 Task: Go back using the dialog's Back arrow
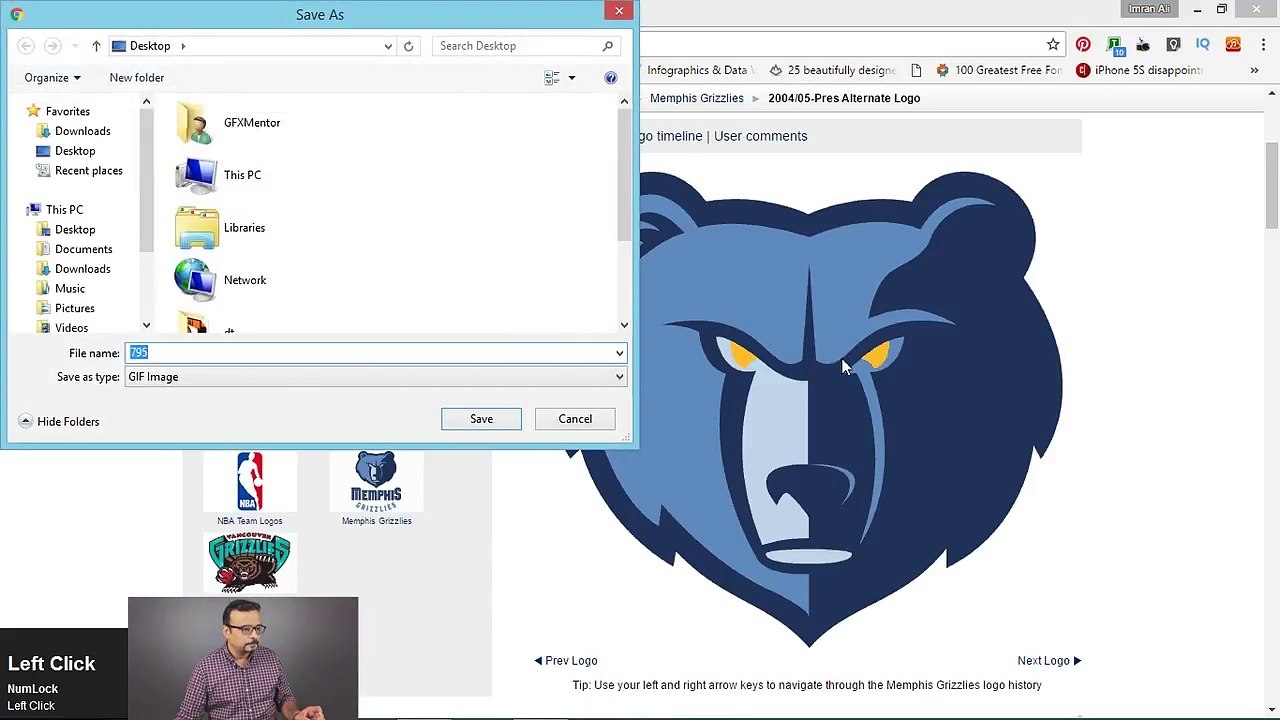click(x=26, y=46)
